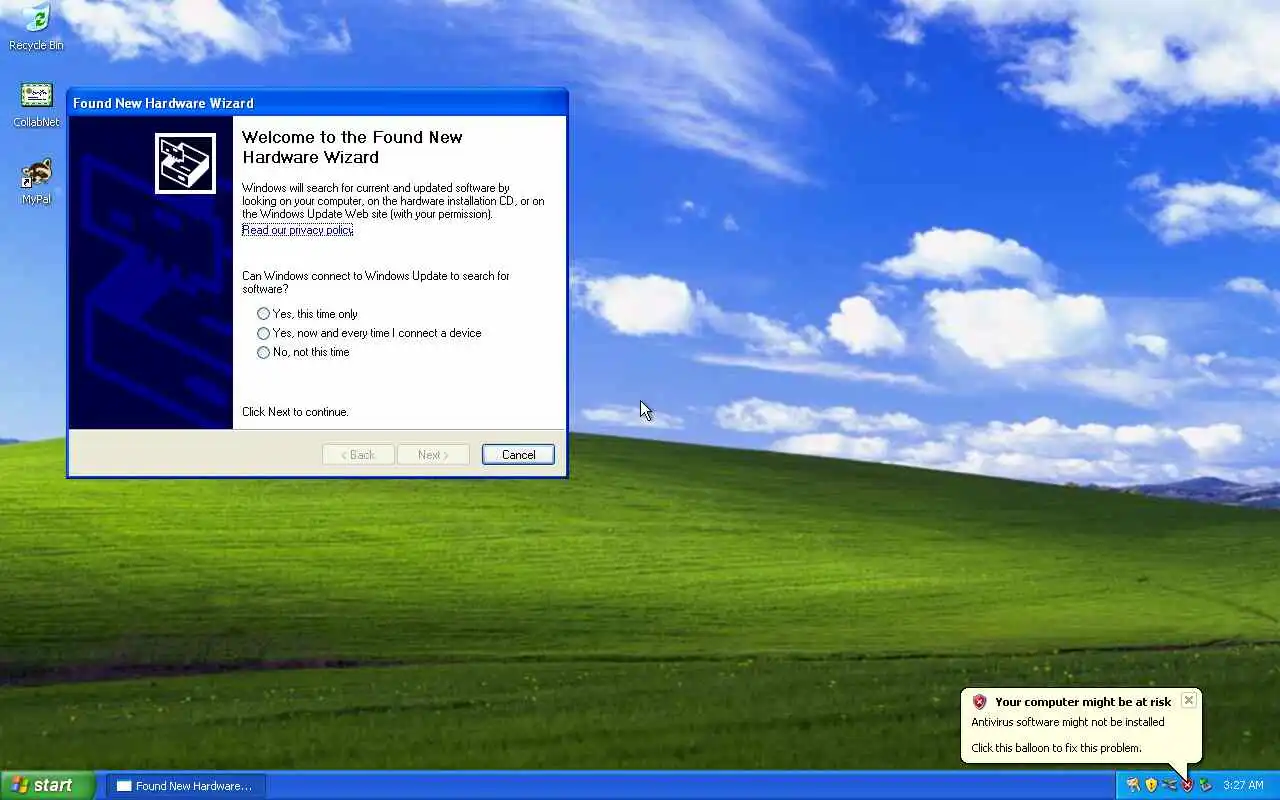The height and width of the screenshot is (800, 1280).
Task: Click the "Your computer might be at risk" heading
Action: tap(1083, 702)
